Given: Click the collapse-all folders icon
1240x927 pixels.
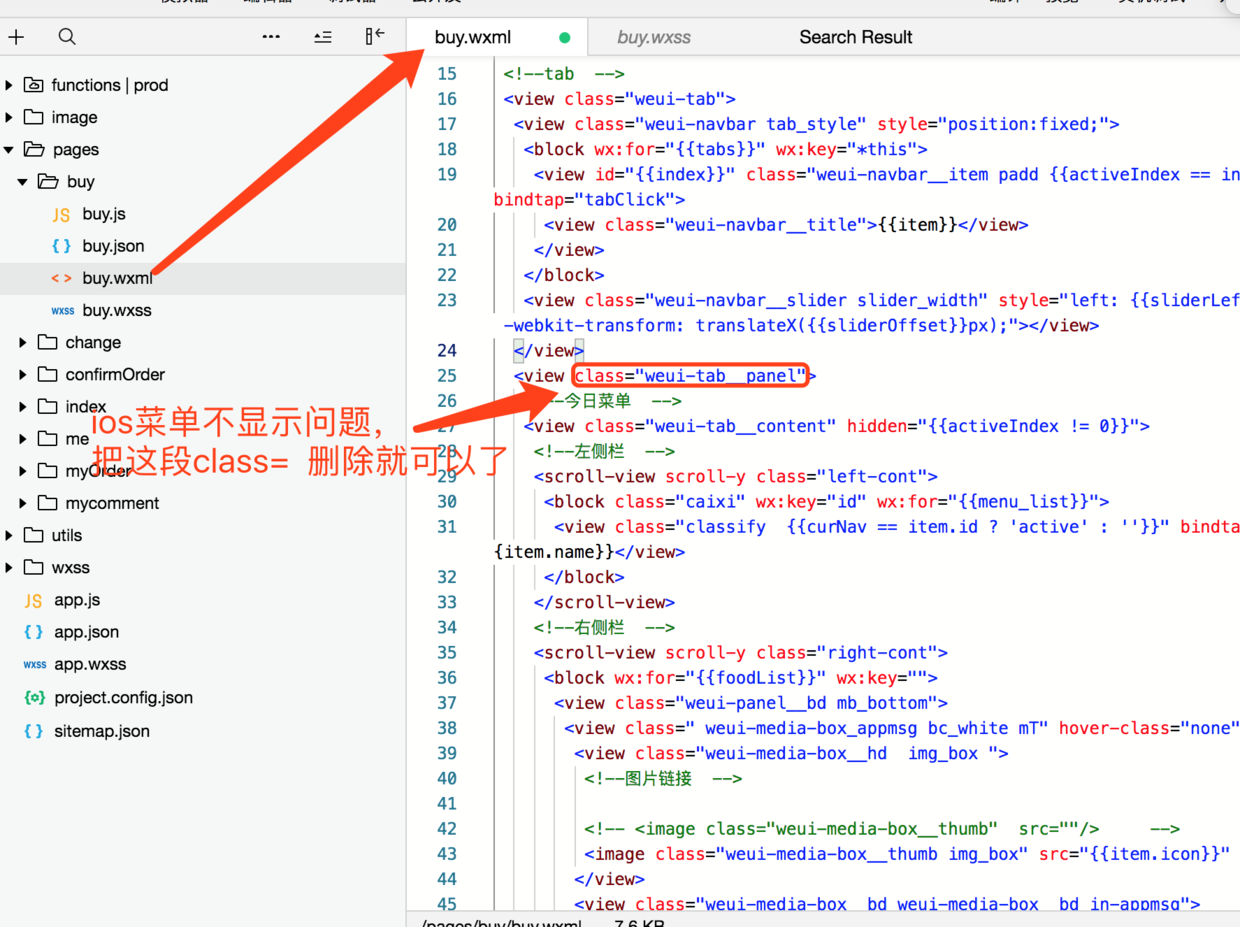Looking at the screenshot, I should (323, 37).
